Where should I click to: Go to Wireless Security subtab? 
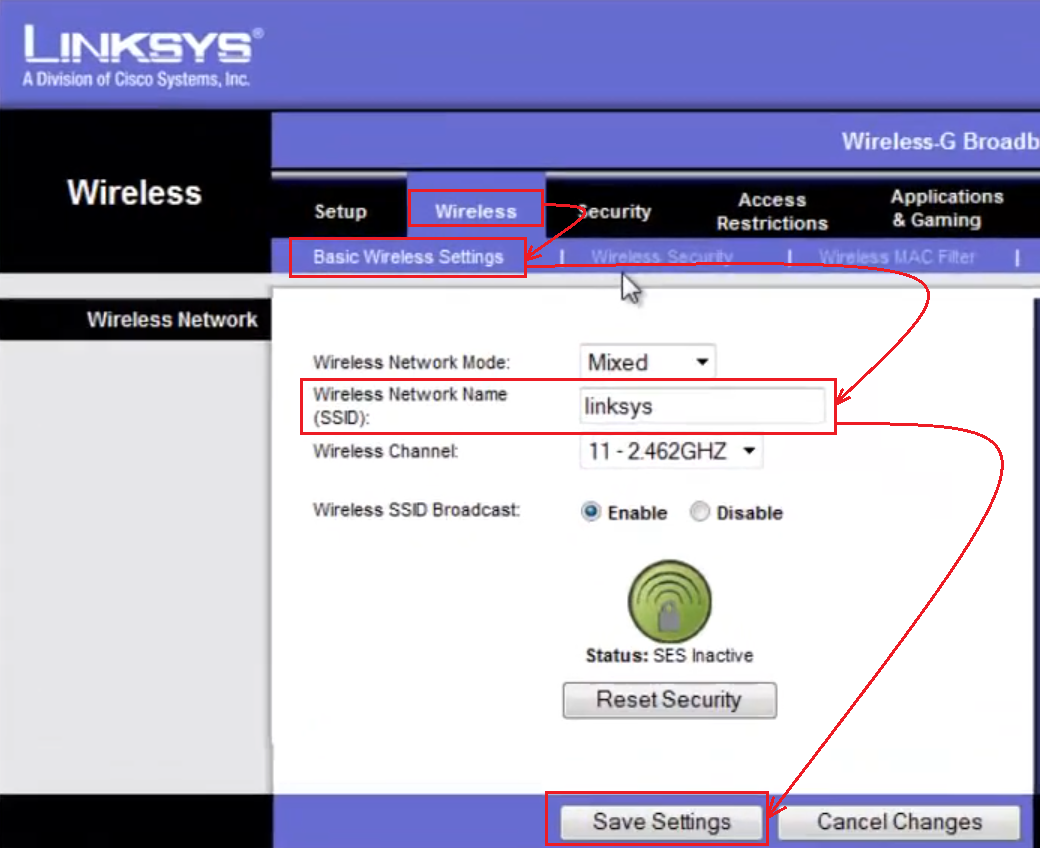pos(662,257)
